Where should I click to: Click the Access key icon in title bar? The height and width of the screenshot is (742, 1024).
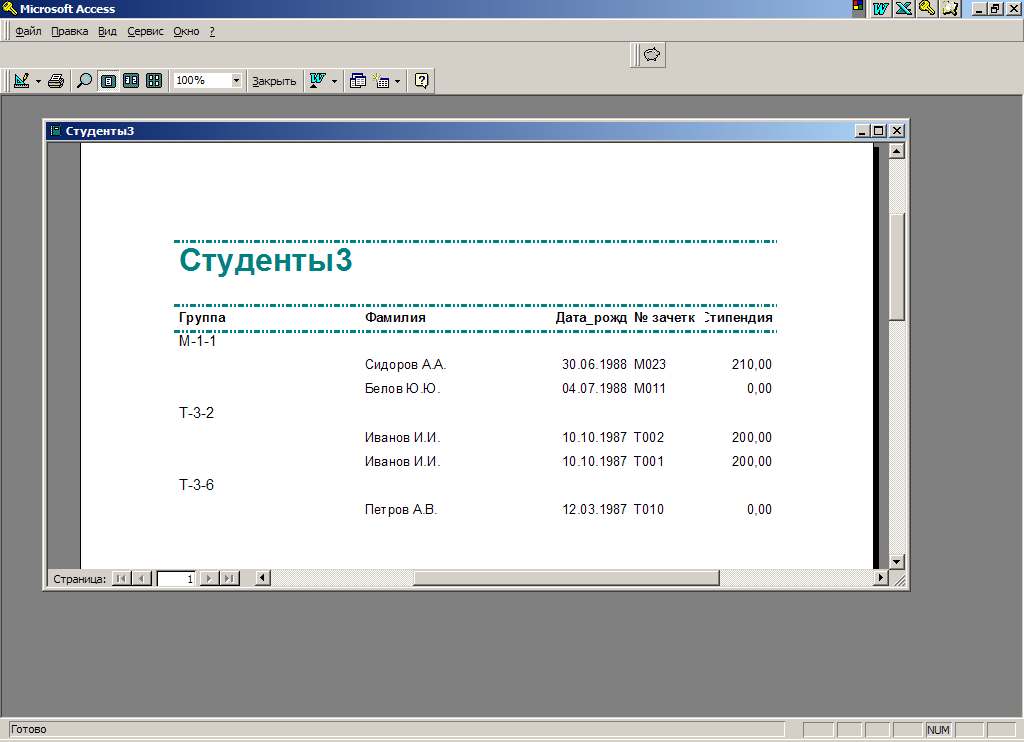point(9,8)
